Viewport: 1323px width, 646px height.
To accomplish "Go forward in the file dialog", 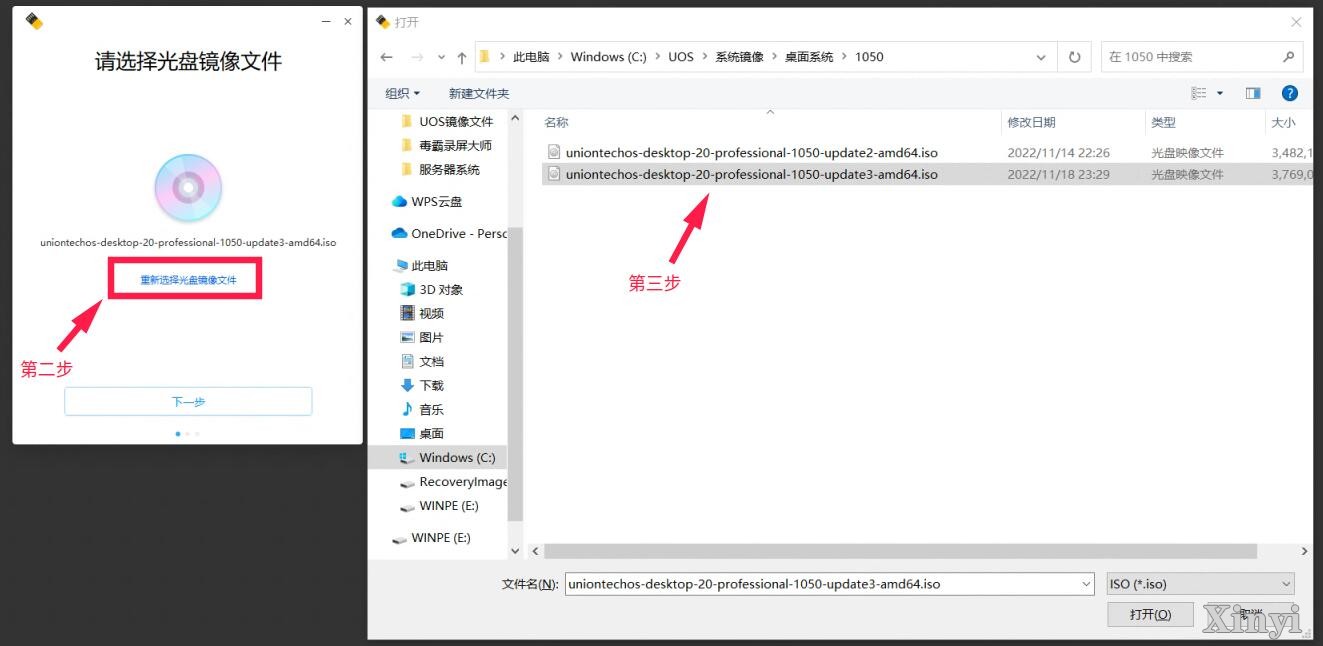I will [x=418, y=57].
